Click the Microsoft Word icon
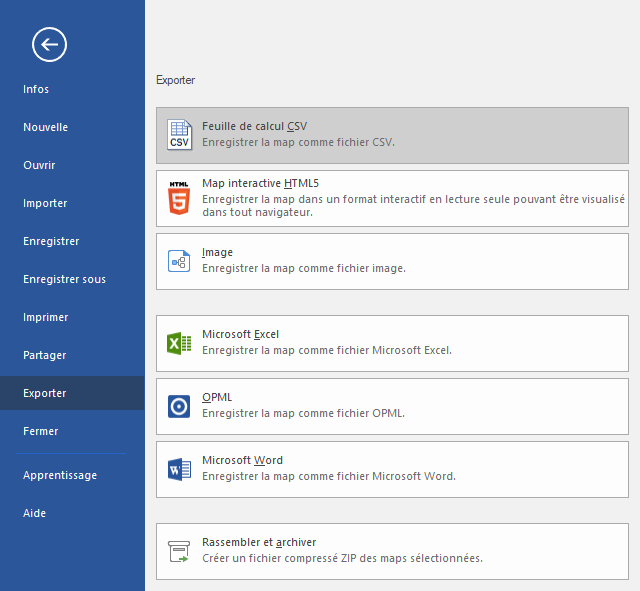 tap(179, 469)
